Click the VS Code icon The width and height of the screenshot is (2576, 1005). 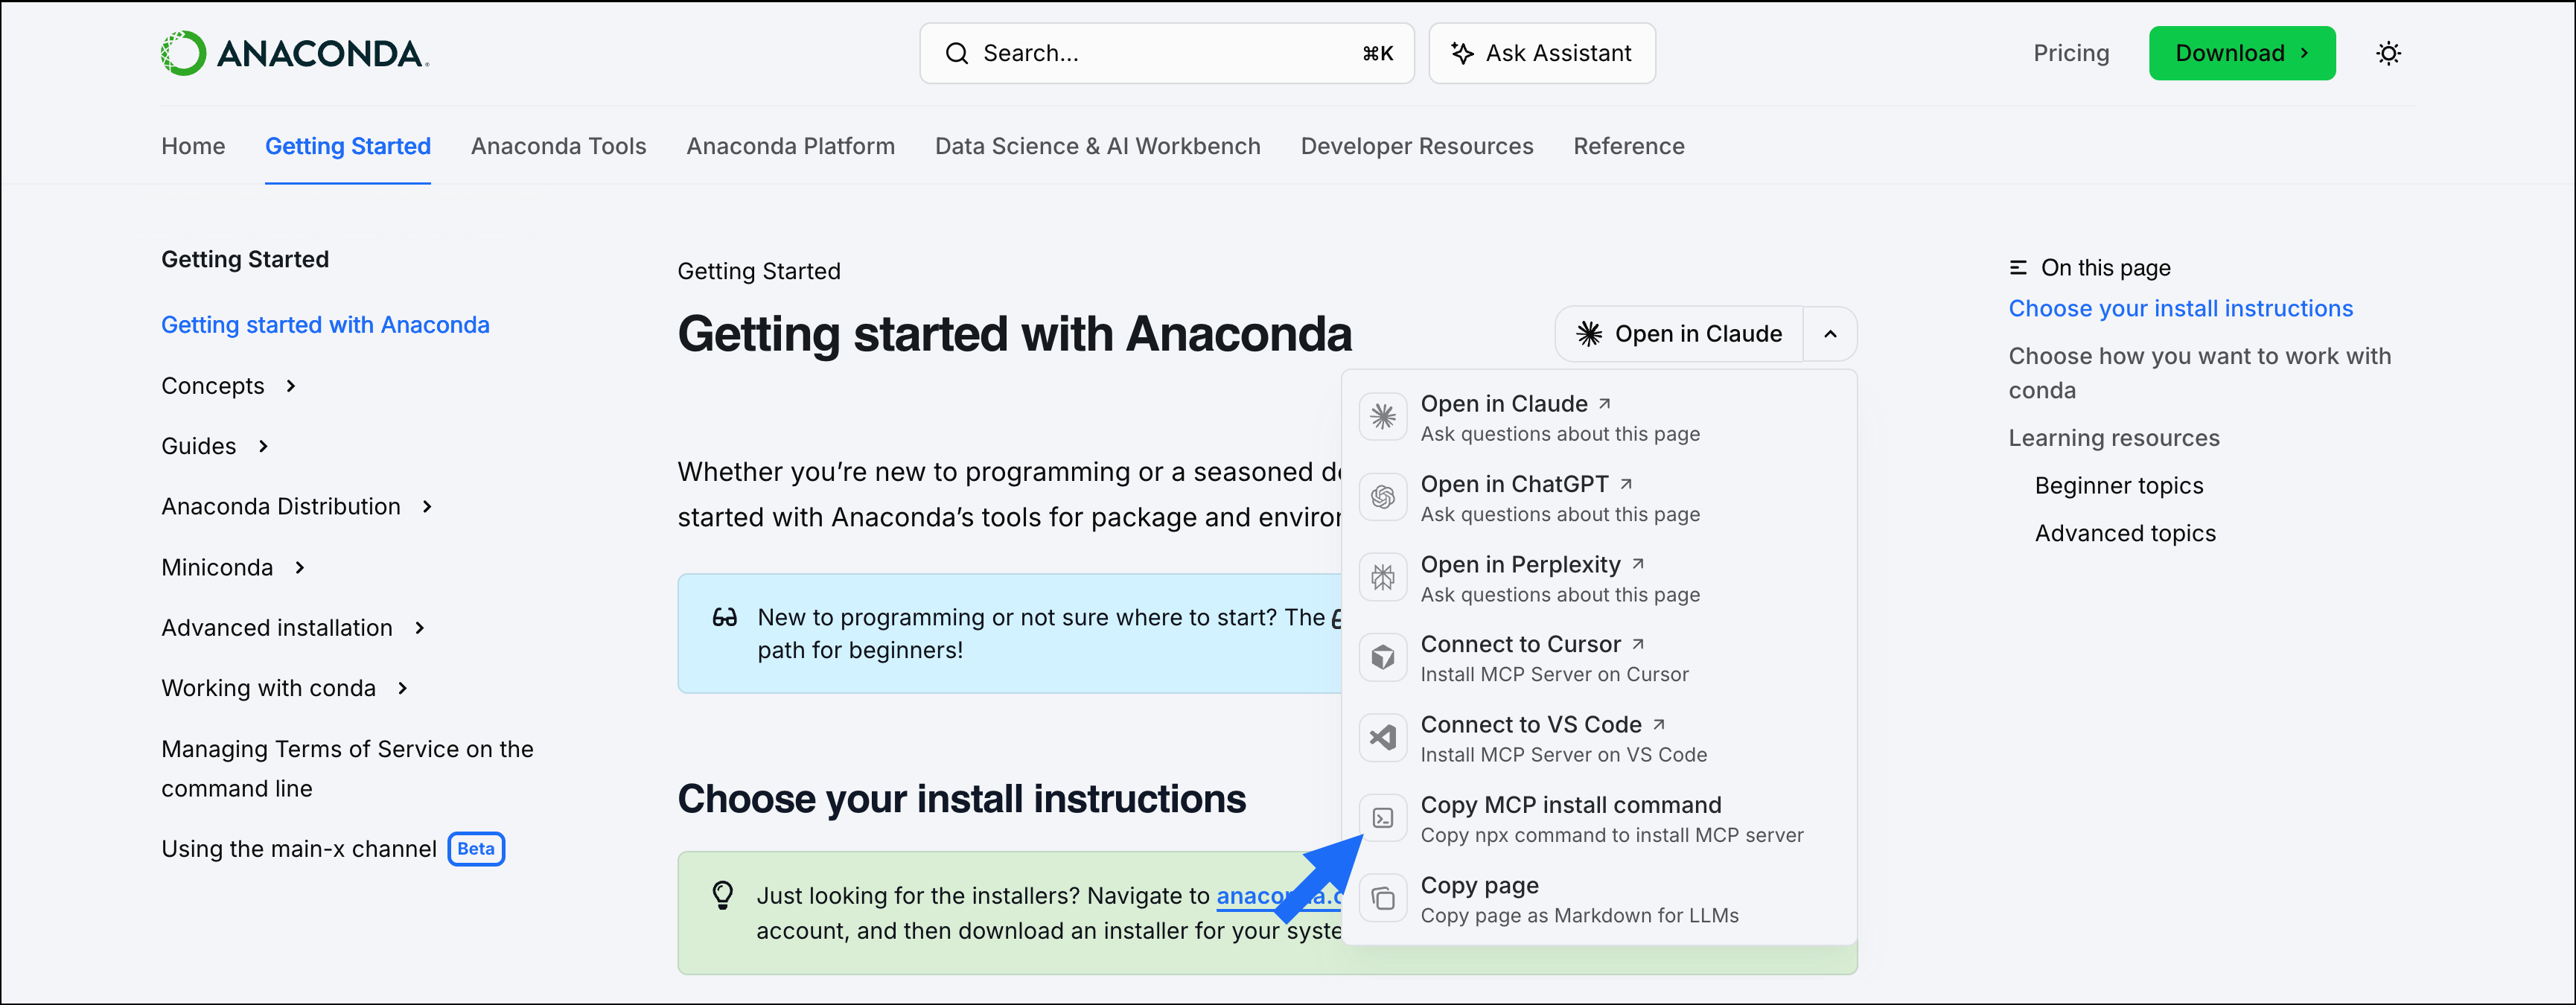1383,738
